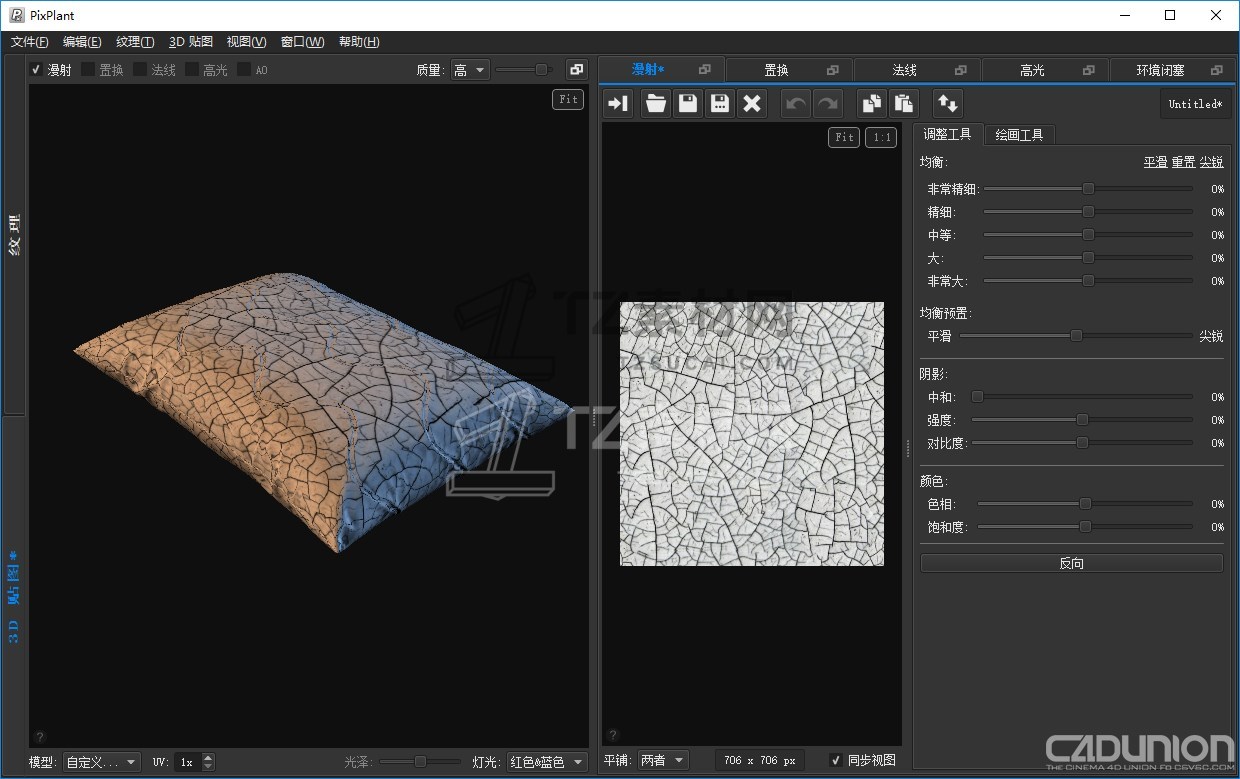Image resolution: width=1240 pixels, height=779 pixels.
Task: Click the 反向 invert button
Action: click(x=1071, y=563)
